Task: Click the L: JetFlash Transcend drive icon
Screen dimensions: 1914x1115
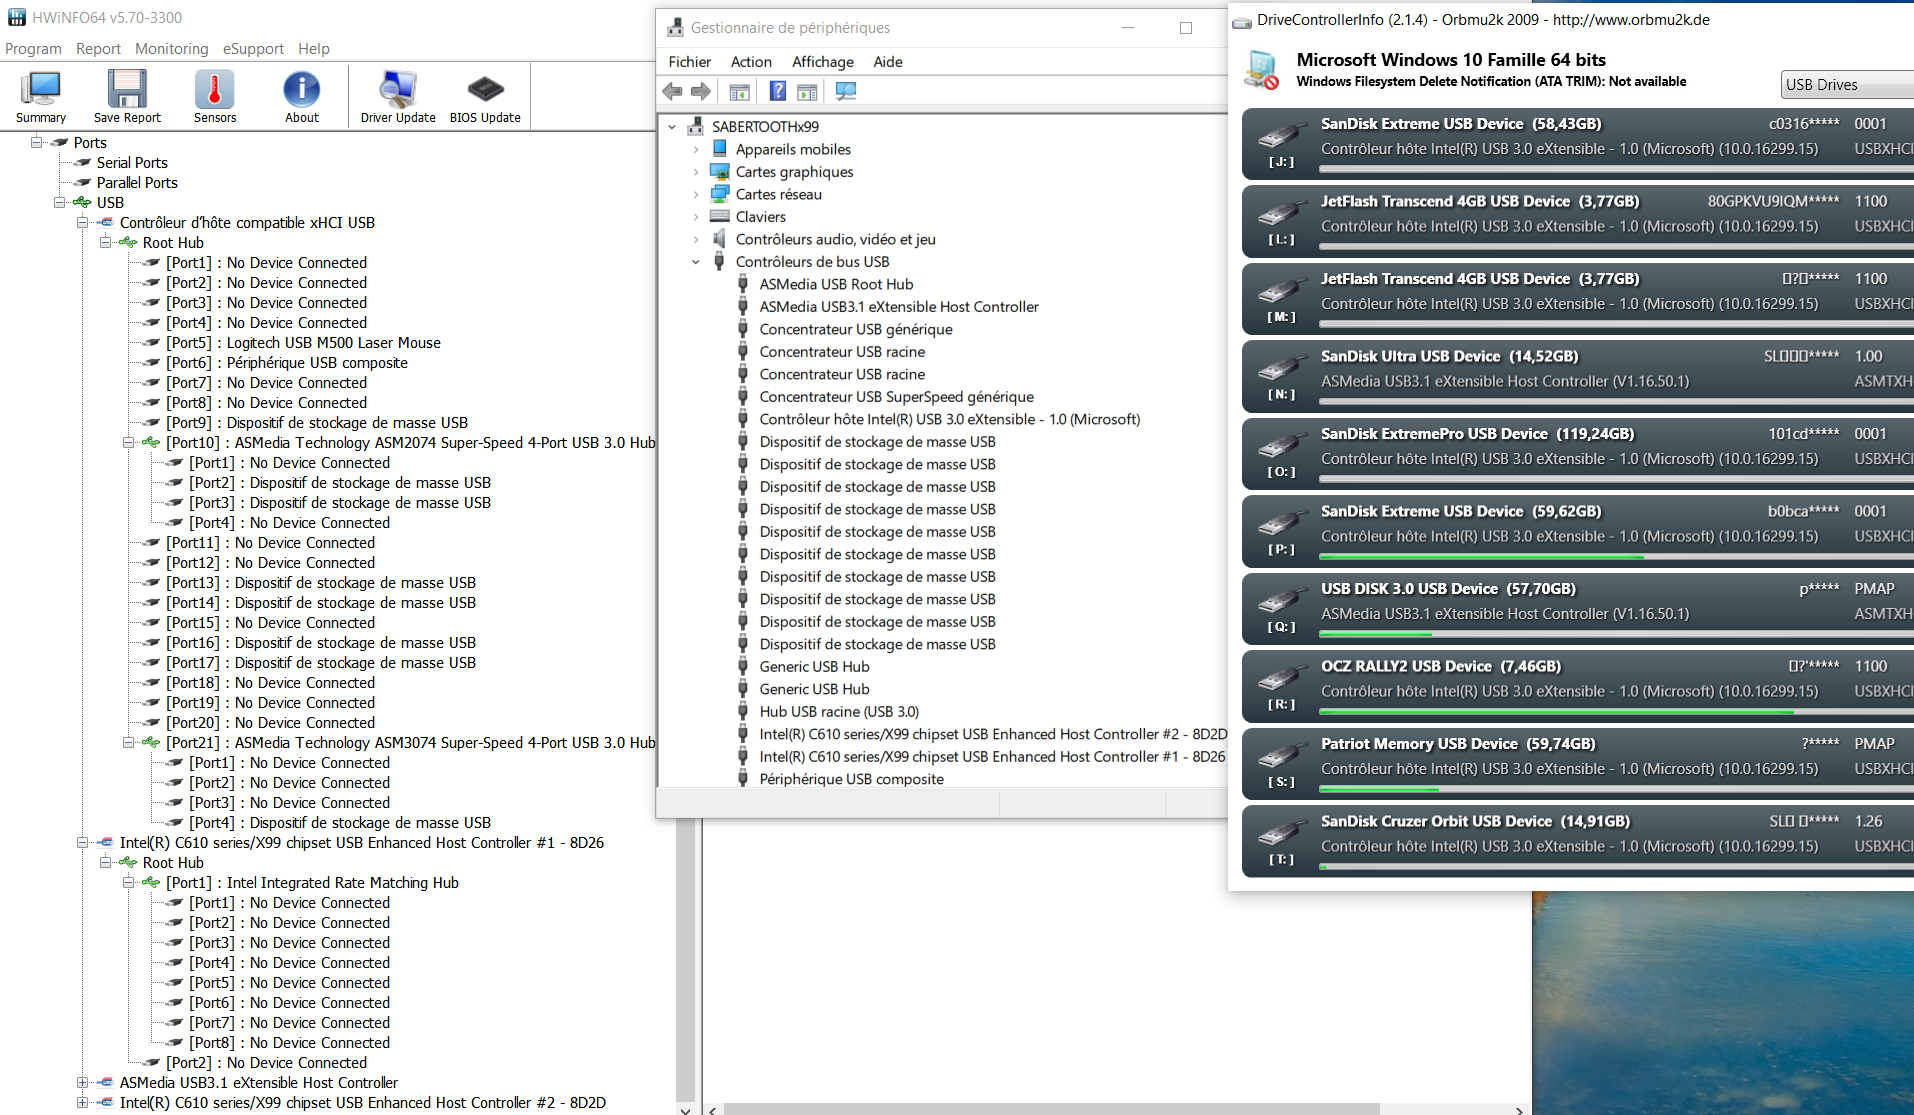Action: [1282, 212]
